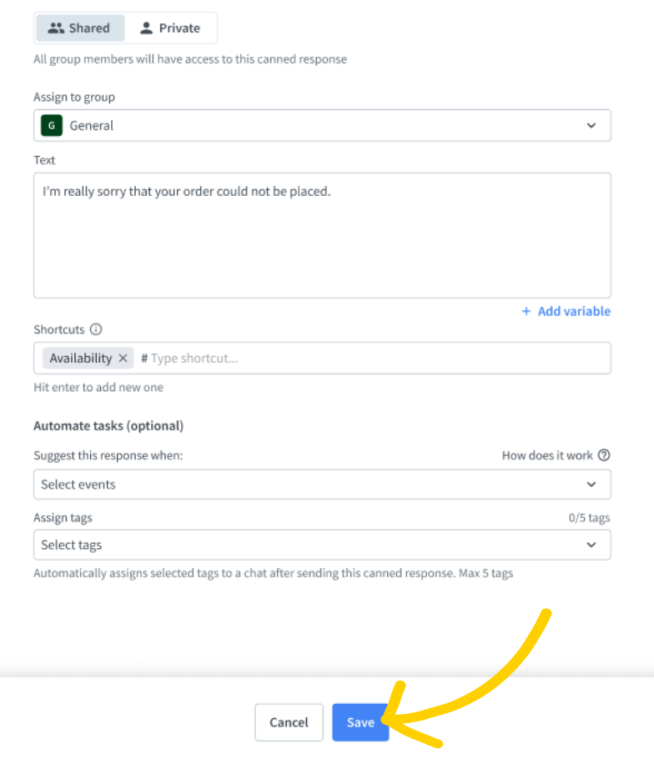The width and height of the screenshot is (654, 759).
Task: Click the How does it work link text
Action: (x=547, y=455)
